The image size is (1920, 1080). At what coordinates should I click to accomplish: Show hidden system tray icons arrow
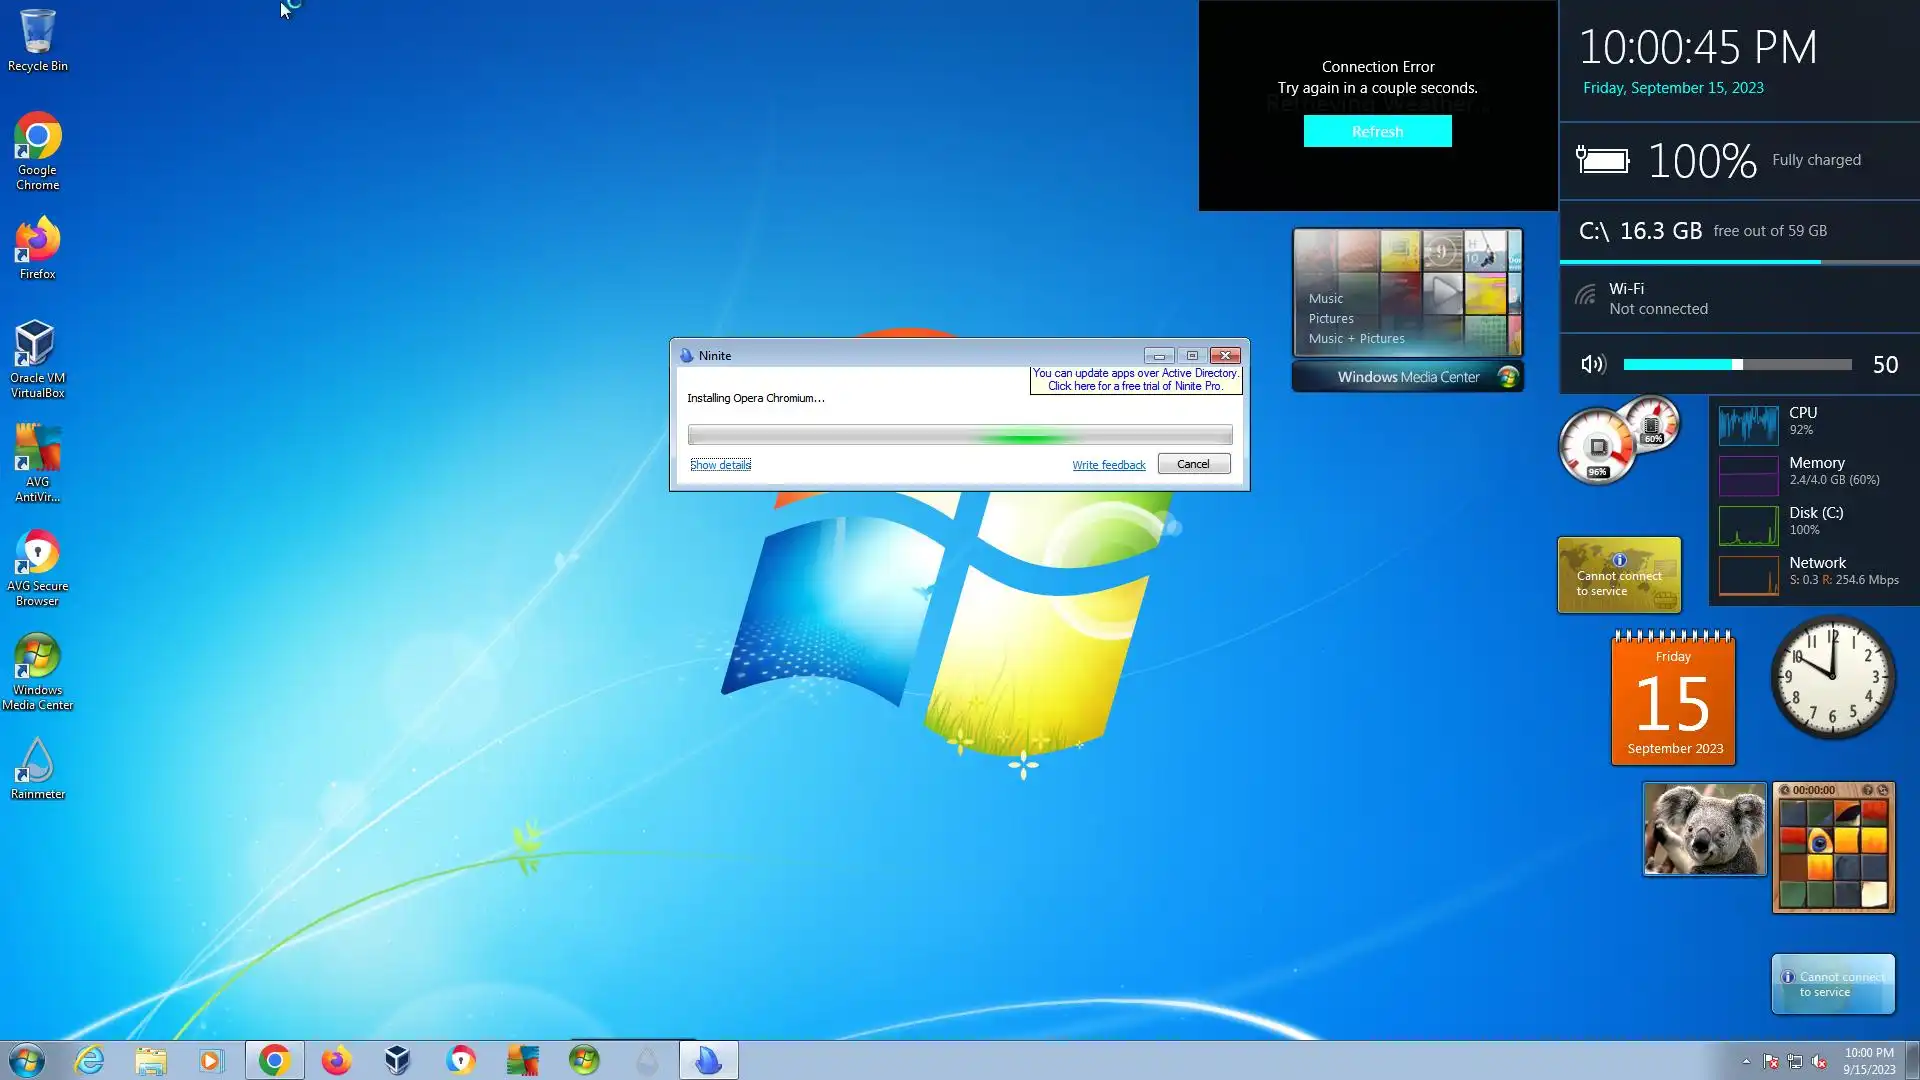(1746, 1061)
